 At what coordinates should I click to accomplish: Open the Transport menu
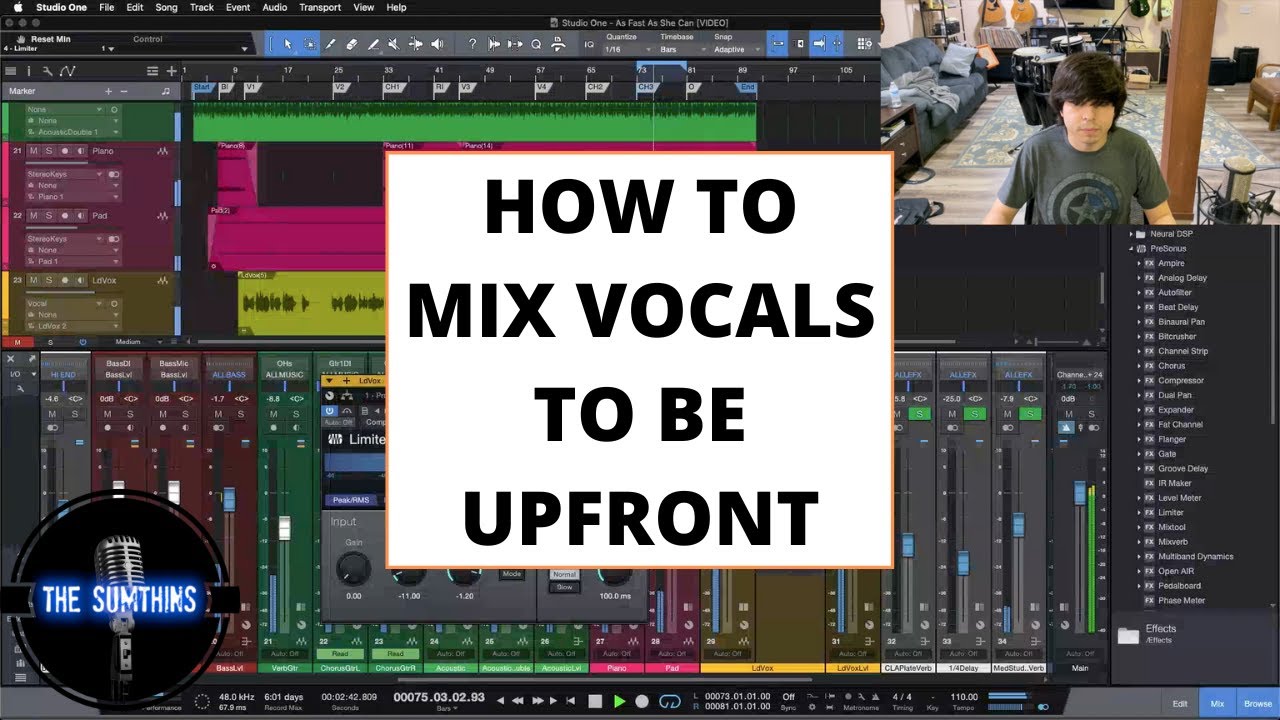tap(320, 7)
